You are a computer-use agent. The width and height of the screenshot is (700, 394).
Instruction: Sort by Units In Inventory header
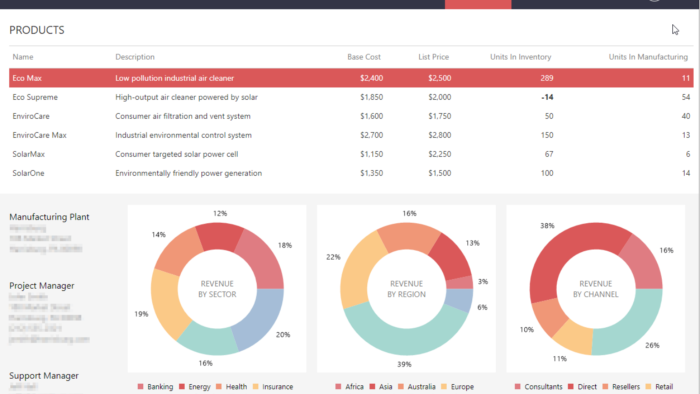coord(521,57)
